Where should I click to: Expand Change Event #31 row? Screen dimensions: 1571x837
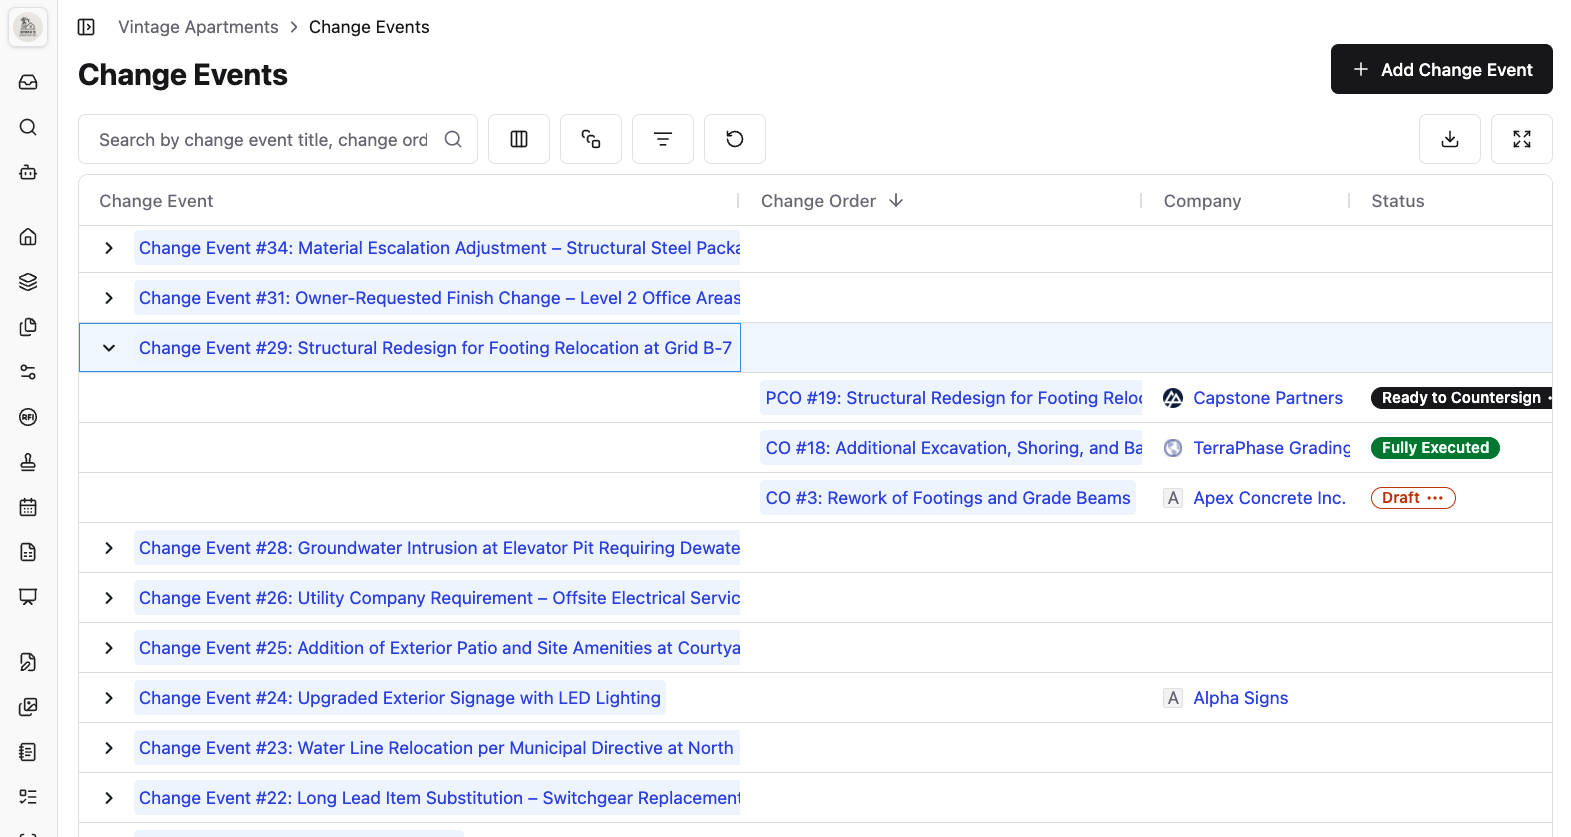click(109, 298)
